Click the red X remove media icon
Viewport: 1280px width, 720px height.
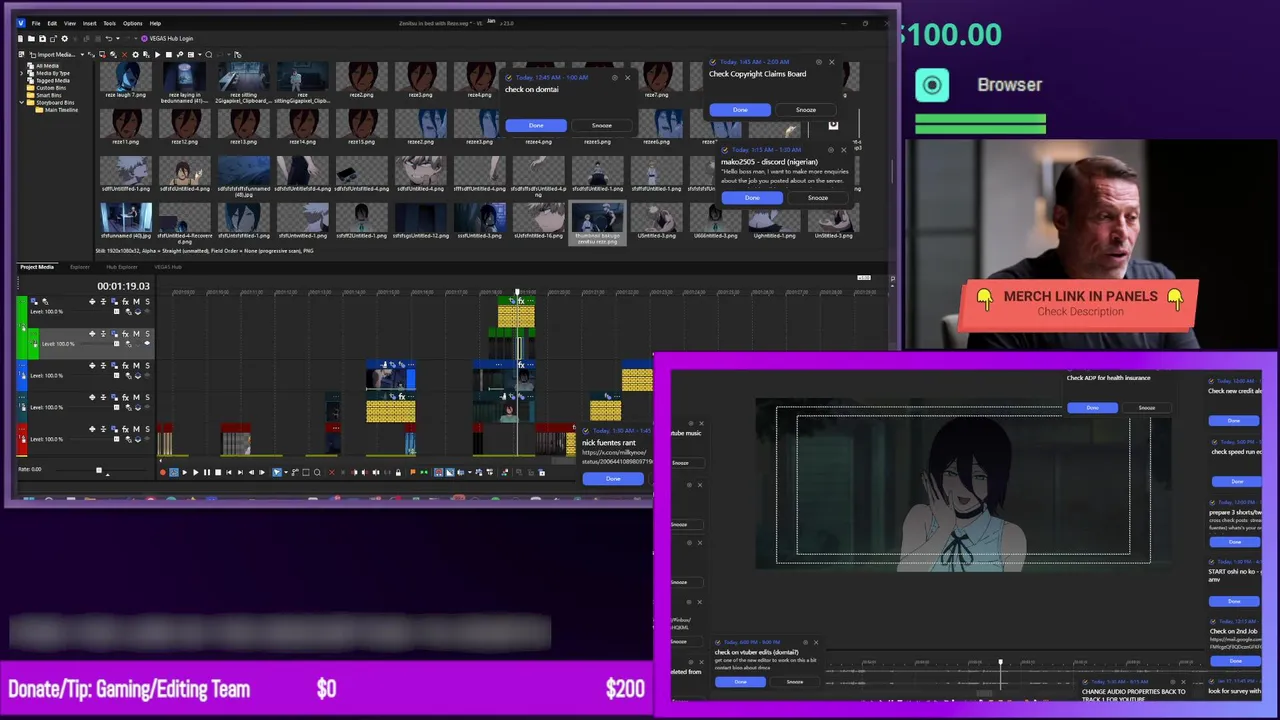click(x=124, y=54)
